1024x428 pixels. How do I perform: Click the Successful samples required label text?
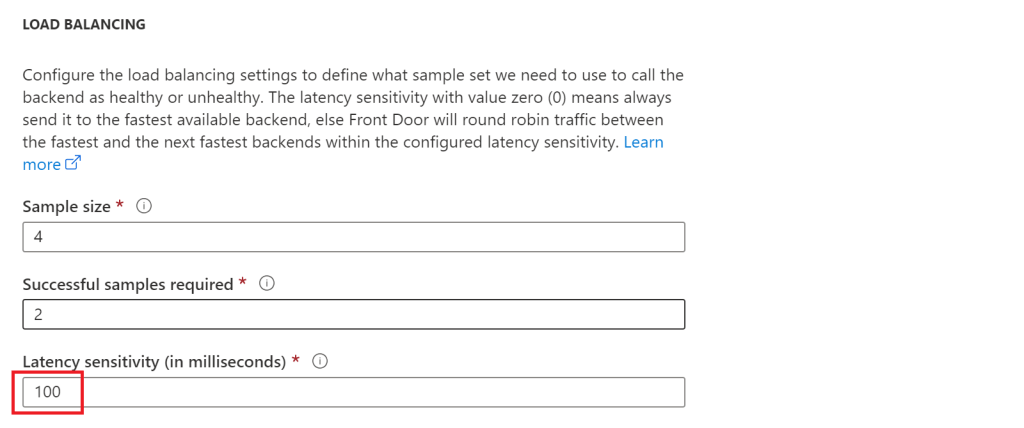[x=127, y=284]
